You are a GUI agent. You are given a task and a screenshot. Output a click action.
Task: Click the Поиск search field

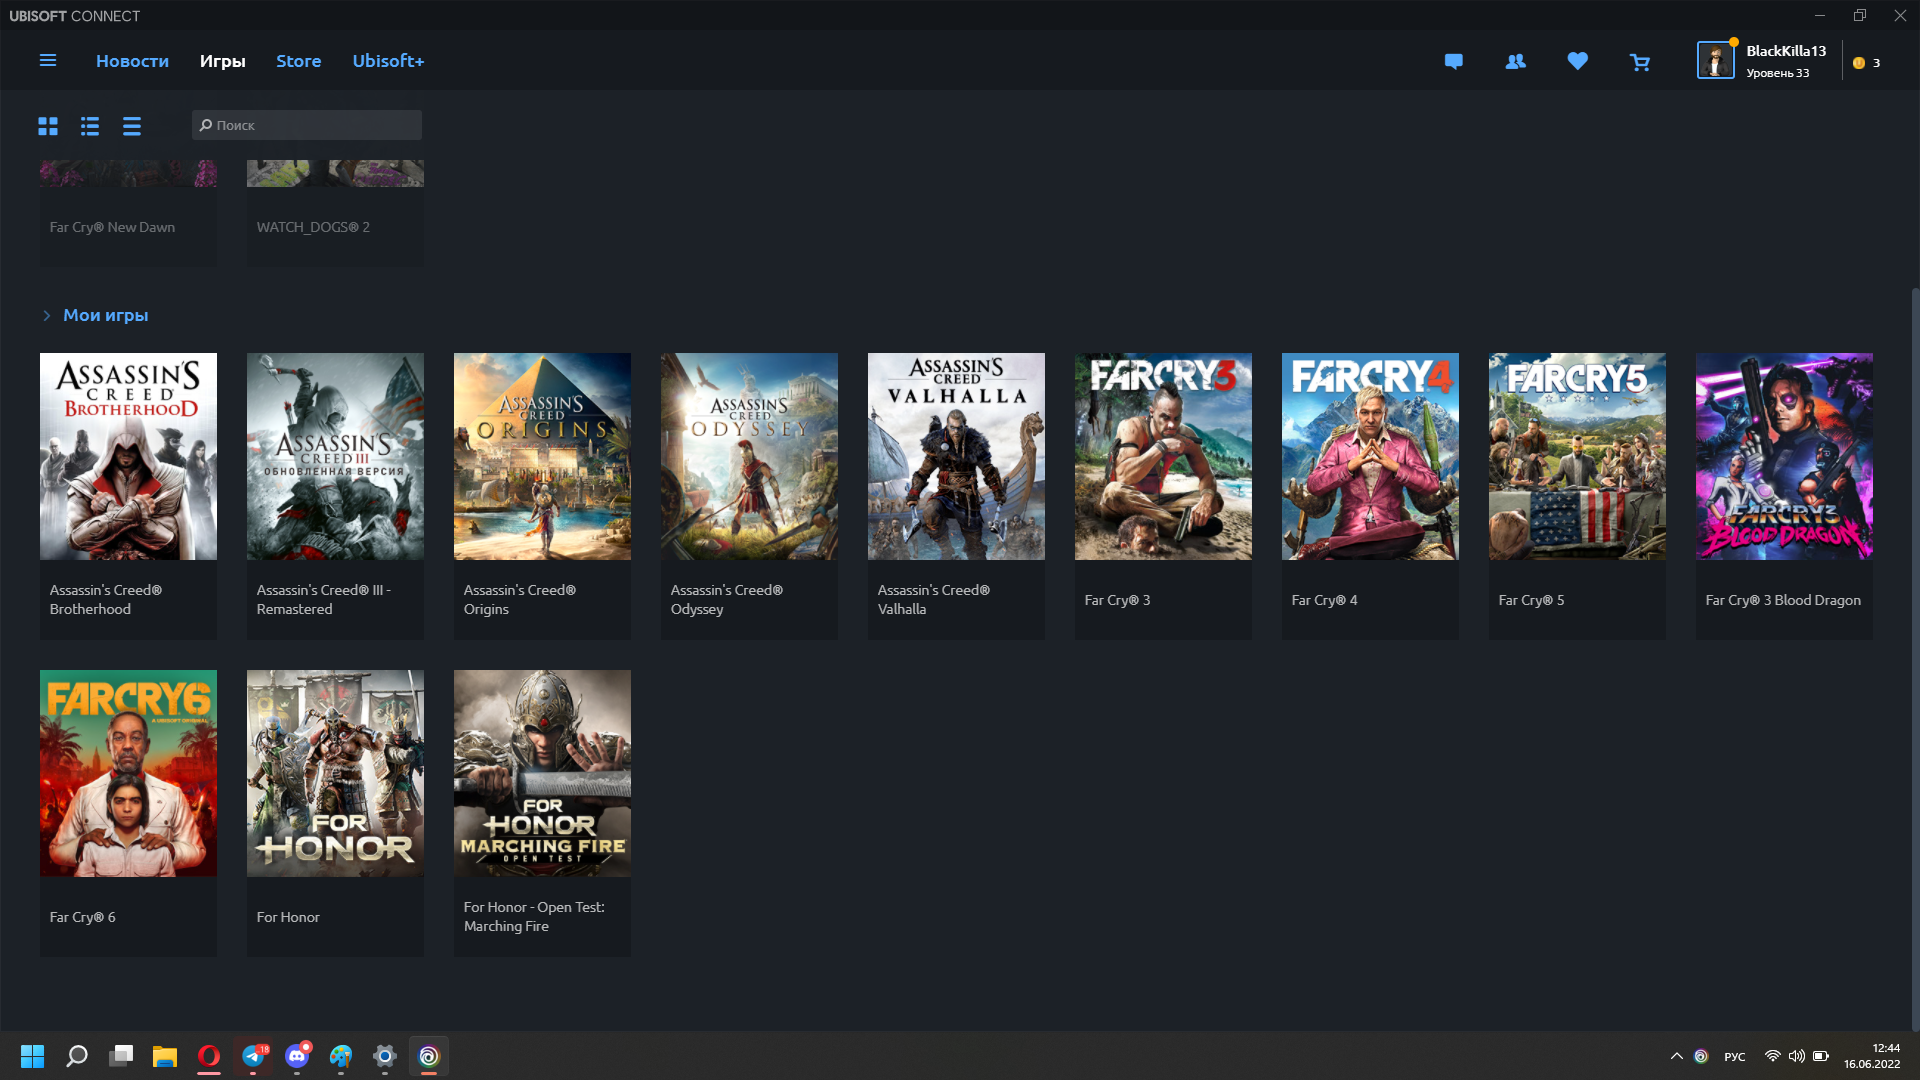tap(307, 125)
